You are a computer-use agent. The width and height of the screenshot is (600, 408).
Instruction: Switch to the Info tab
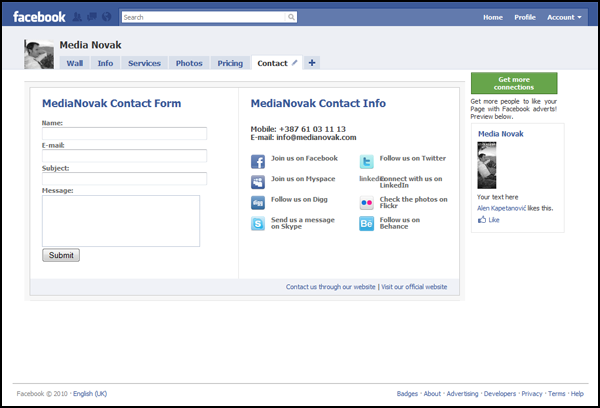105,63
